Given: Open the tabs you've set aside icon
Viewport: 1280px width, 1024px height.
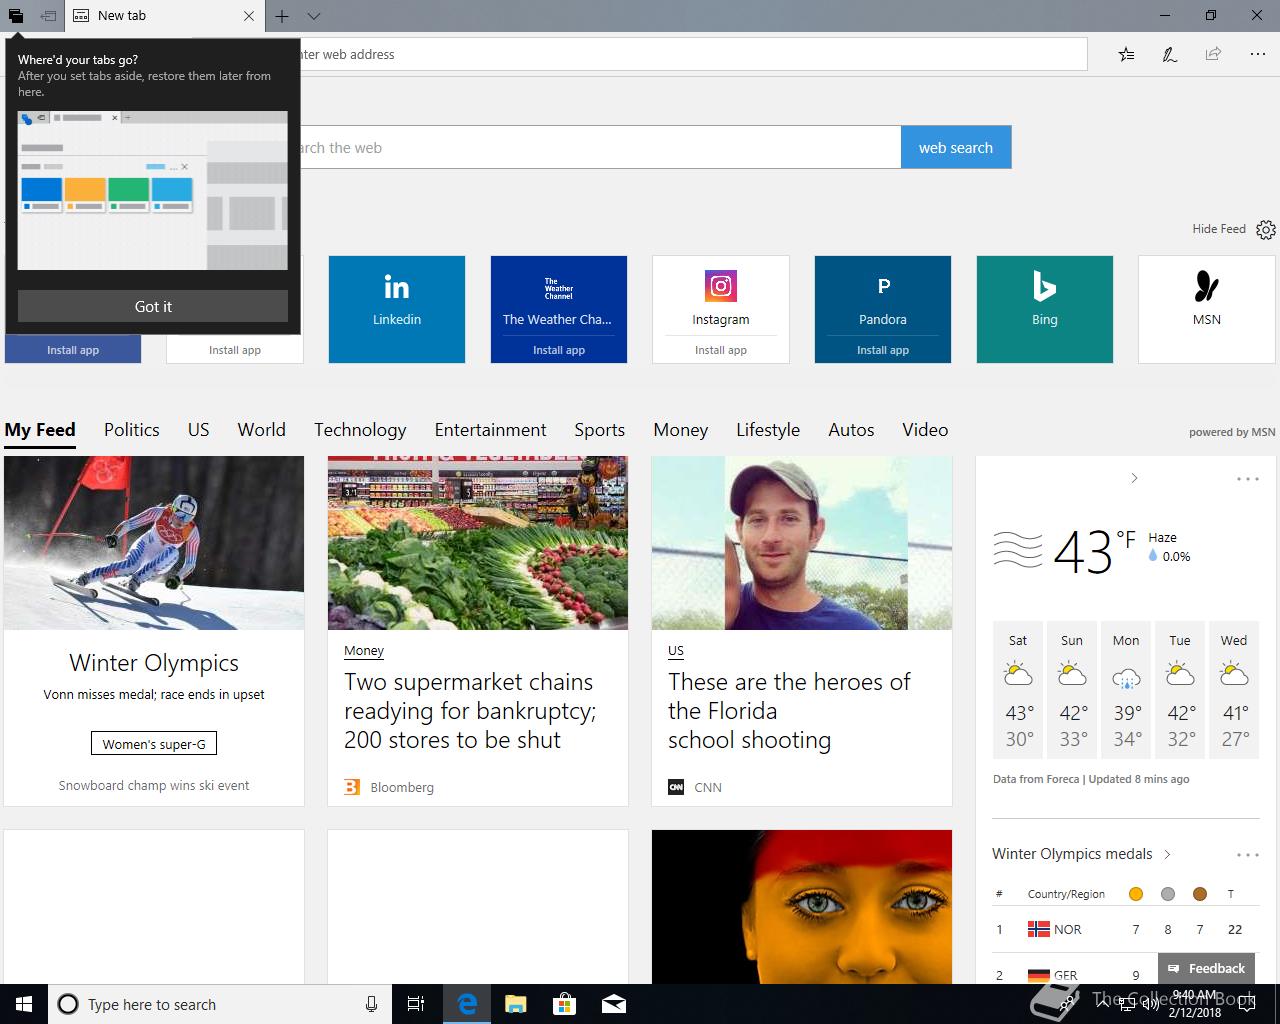Looking at the screenshot, I should click(16, 16).
